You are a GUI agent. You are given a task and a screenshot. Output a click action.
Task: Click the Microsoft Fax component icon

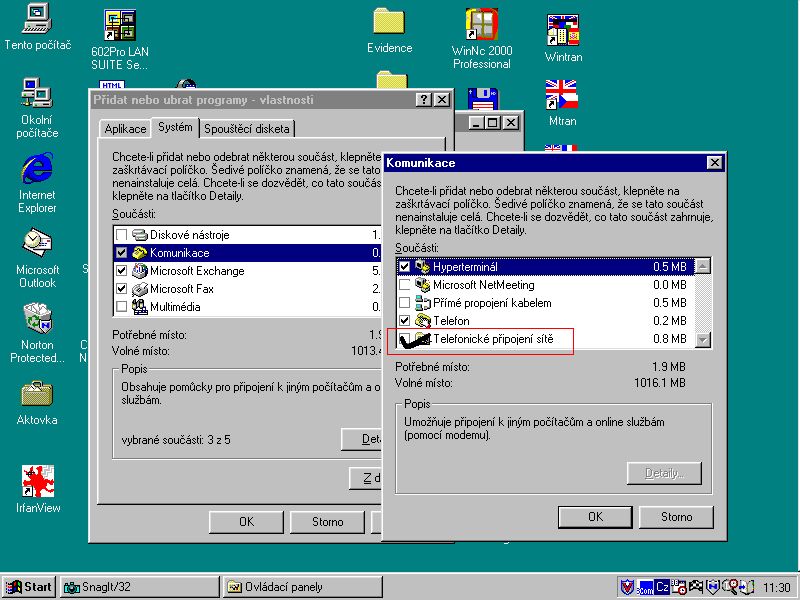click(139, 289)
